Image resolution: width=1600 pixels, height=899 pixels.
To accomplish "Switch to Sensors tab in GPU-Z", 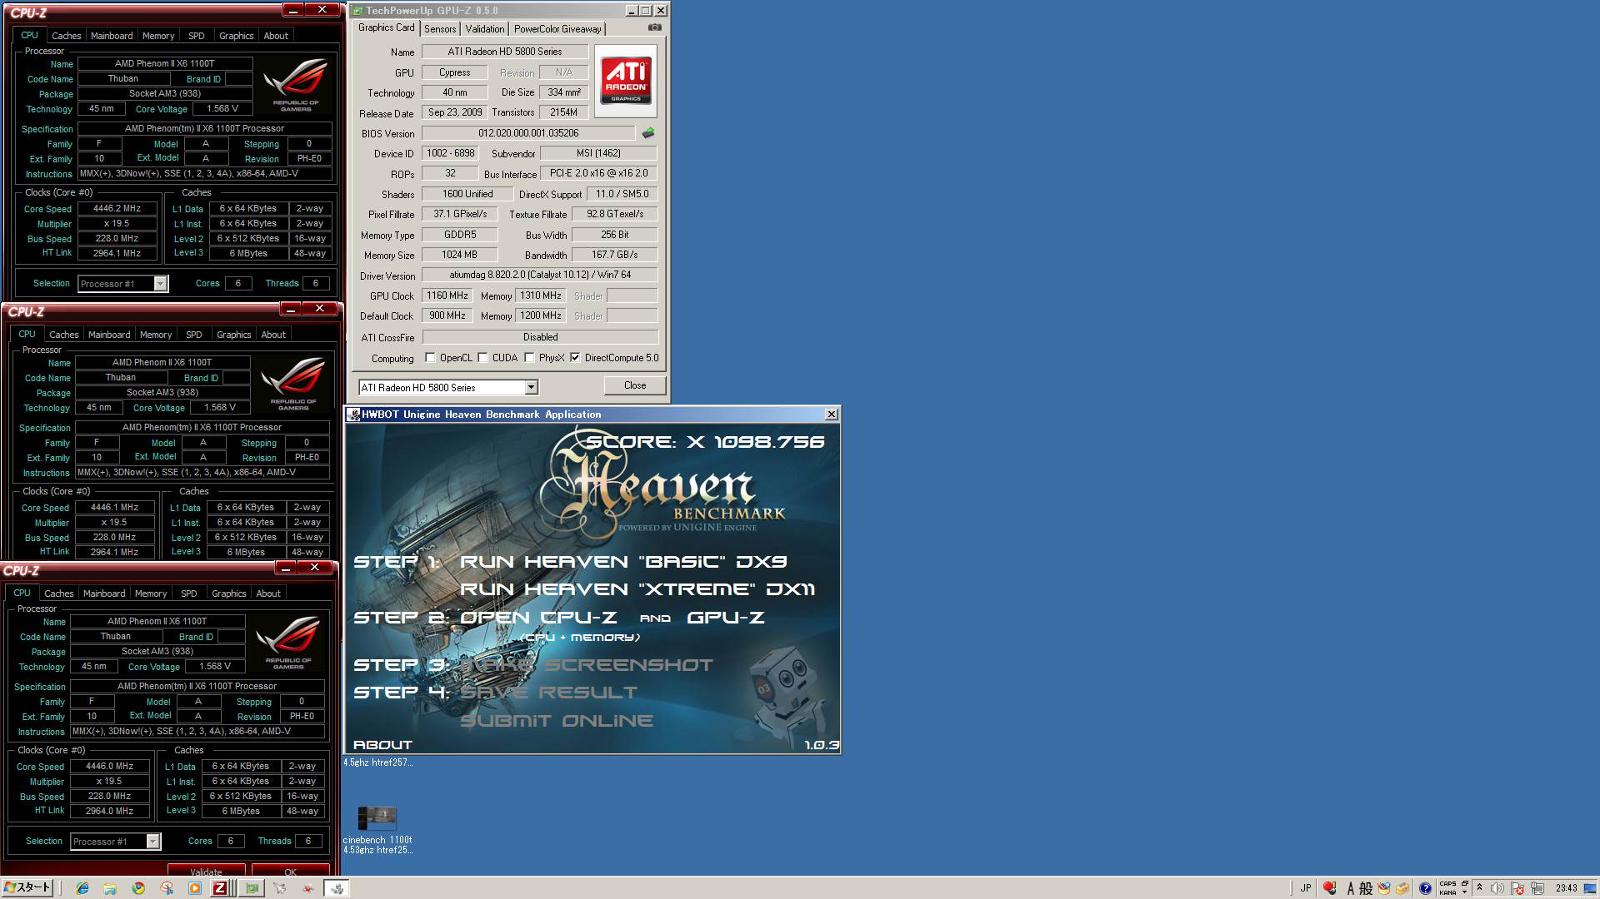I will 440,29.
